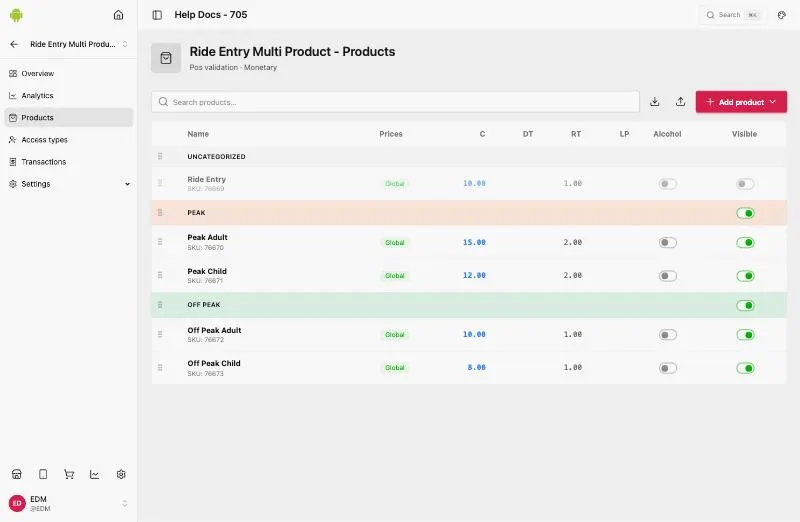Click the 8.00 price of Off Peak Child
Screen dimensions: 800x522
[x=477, y=367]
